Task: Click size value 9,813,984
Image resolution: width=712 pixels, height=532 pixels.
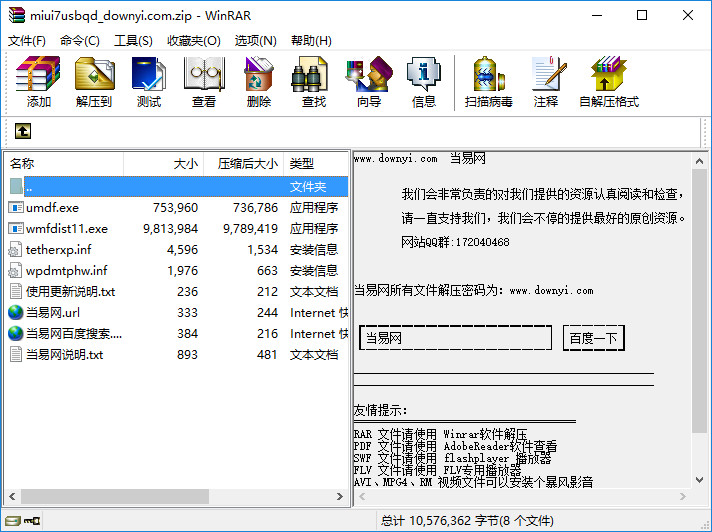Action: click(x=170, y=229)
